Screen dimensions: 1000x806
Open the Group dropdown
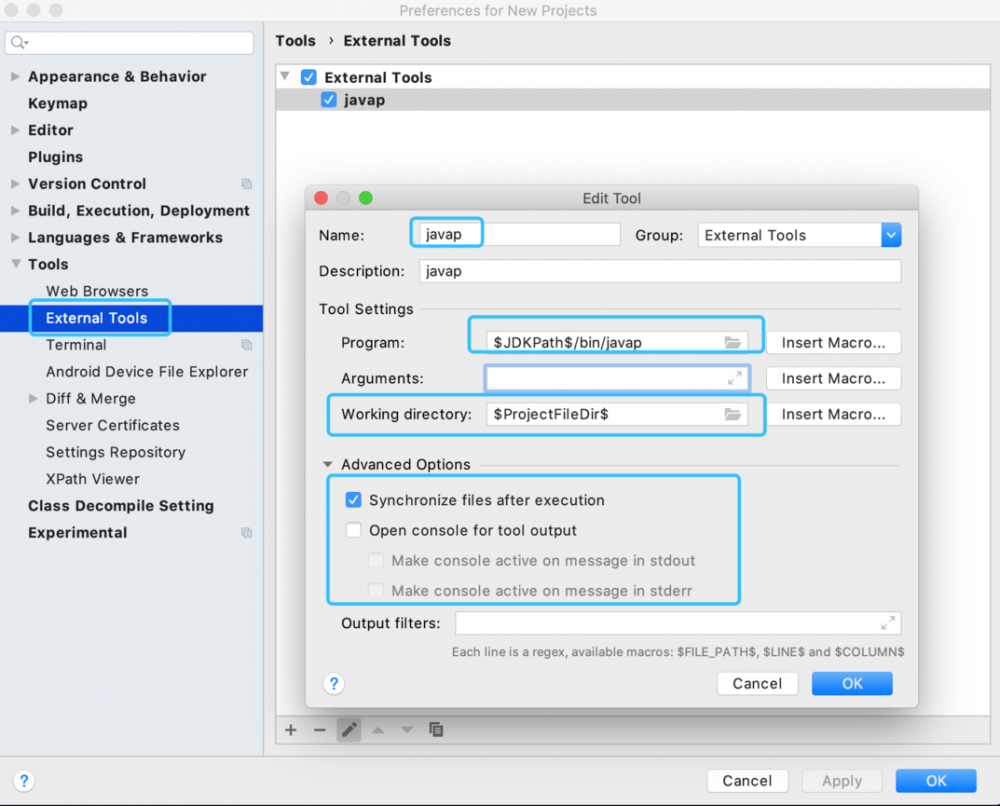(x=891, y=235)
